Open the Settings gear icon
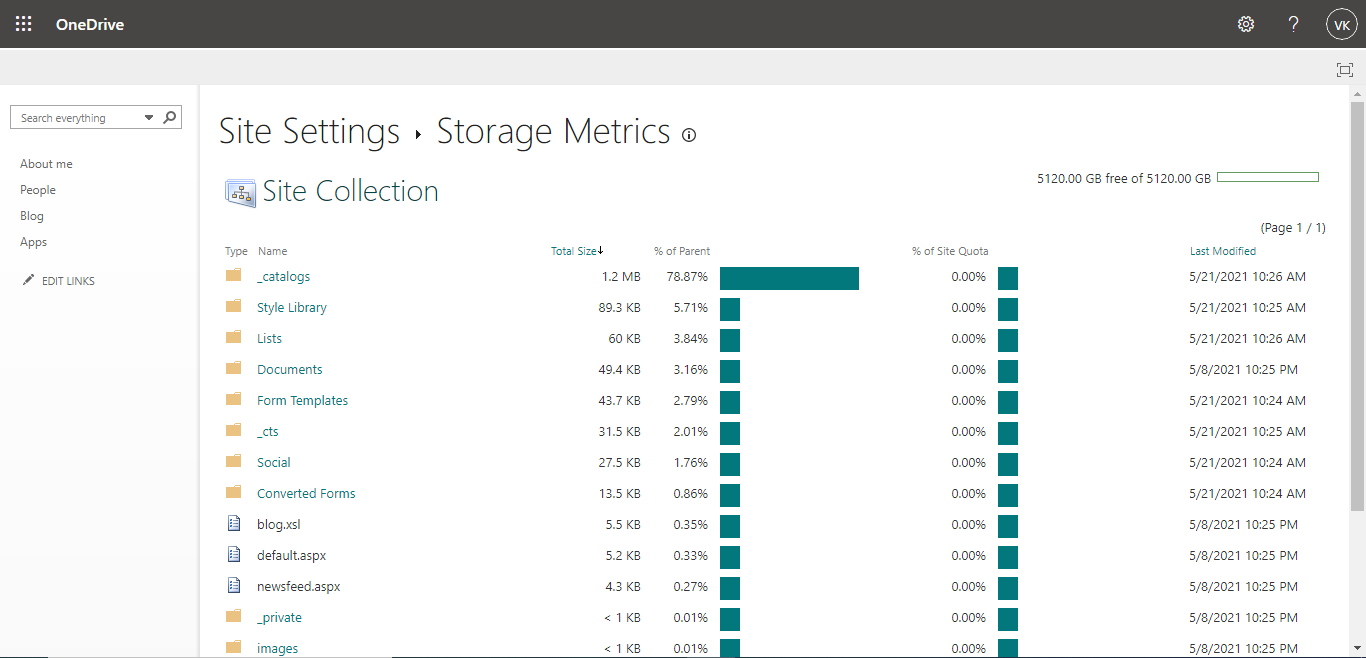 point(1246,24)
